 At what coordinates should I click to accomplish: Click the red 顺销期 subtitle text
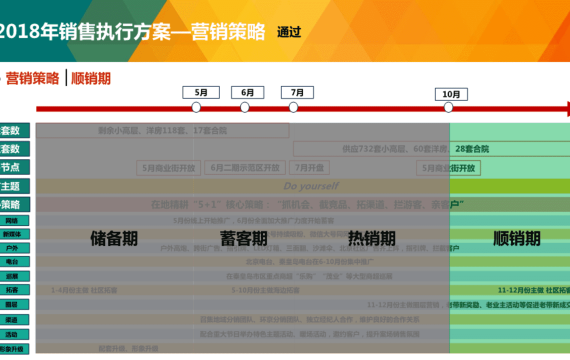point(91,78)
